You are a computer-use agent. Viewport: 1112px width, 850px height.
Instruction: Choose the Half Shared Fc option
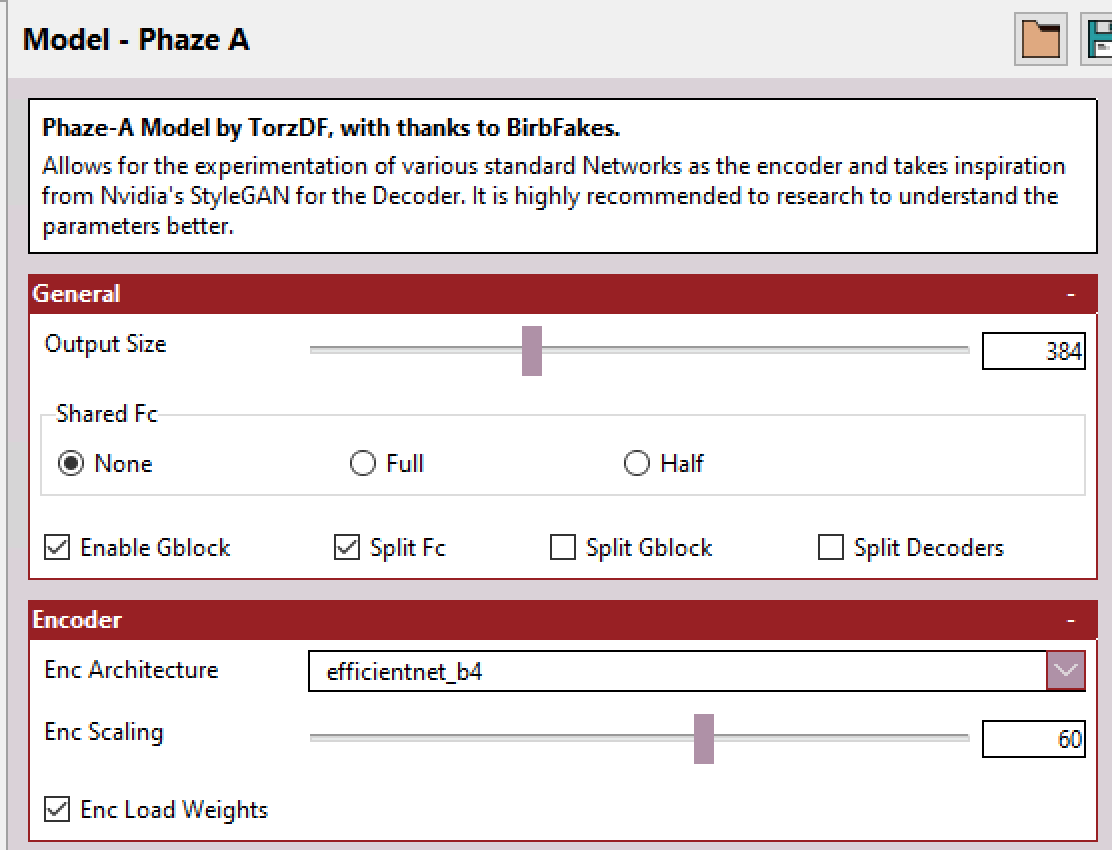636,464
